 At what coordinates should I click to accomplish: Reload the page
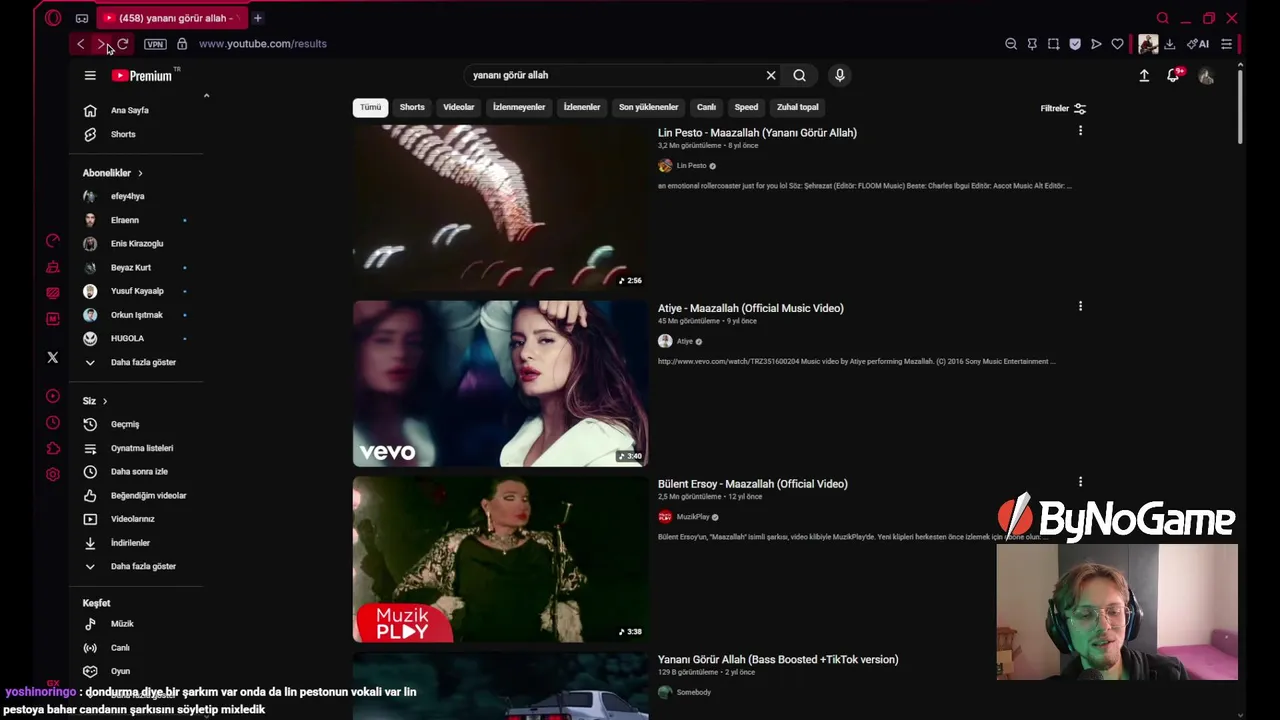pos(122,44)
